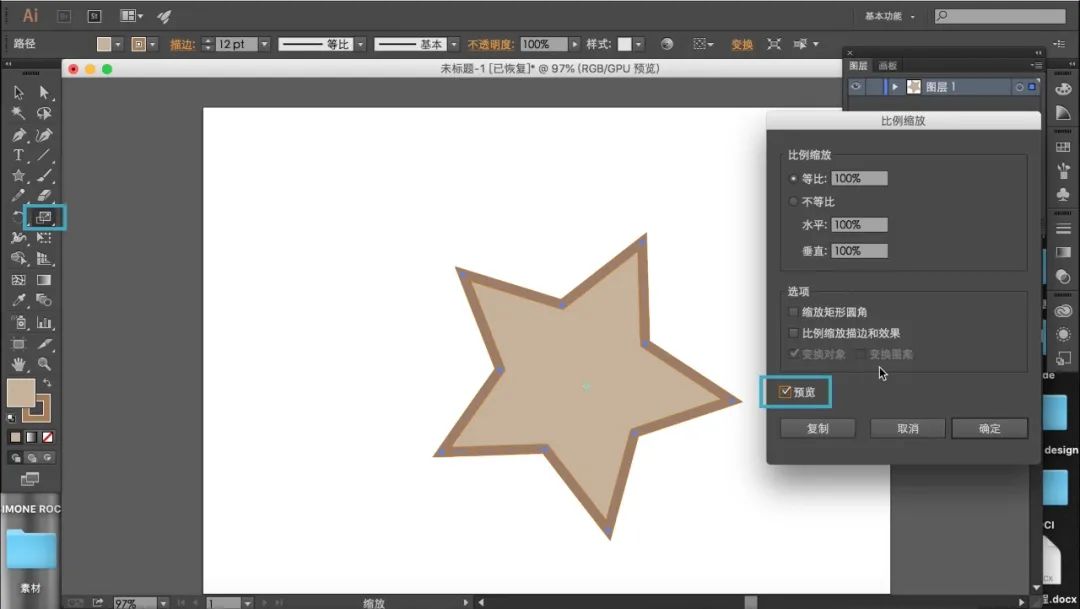The height and width of the screenshot is (609, 1080).
Task: Select the Gradient tool in toolbox
Action: 44,280
